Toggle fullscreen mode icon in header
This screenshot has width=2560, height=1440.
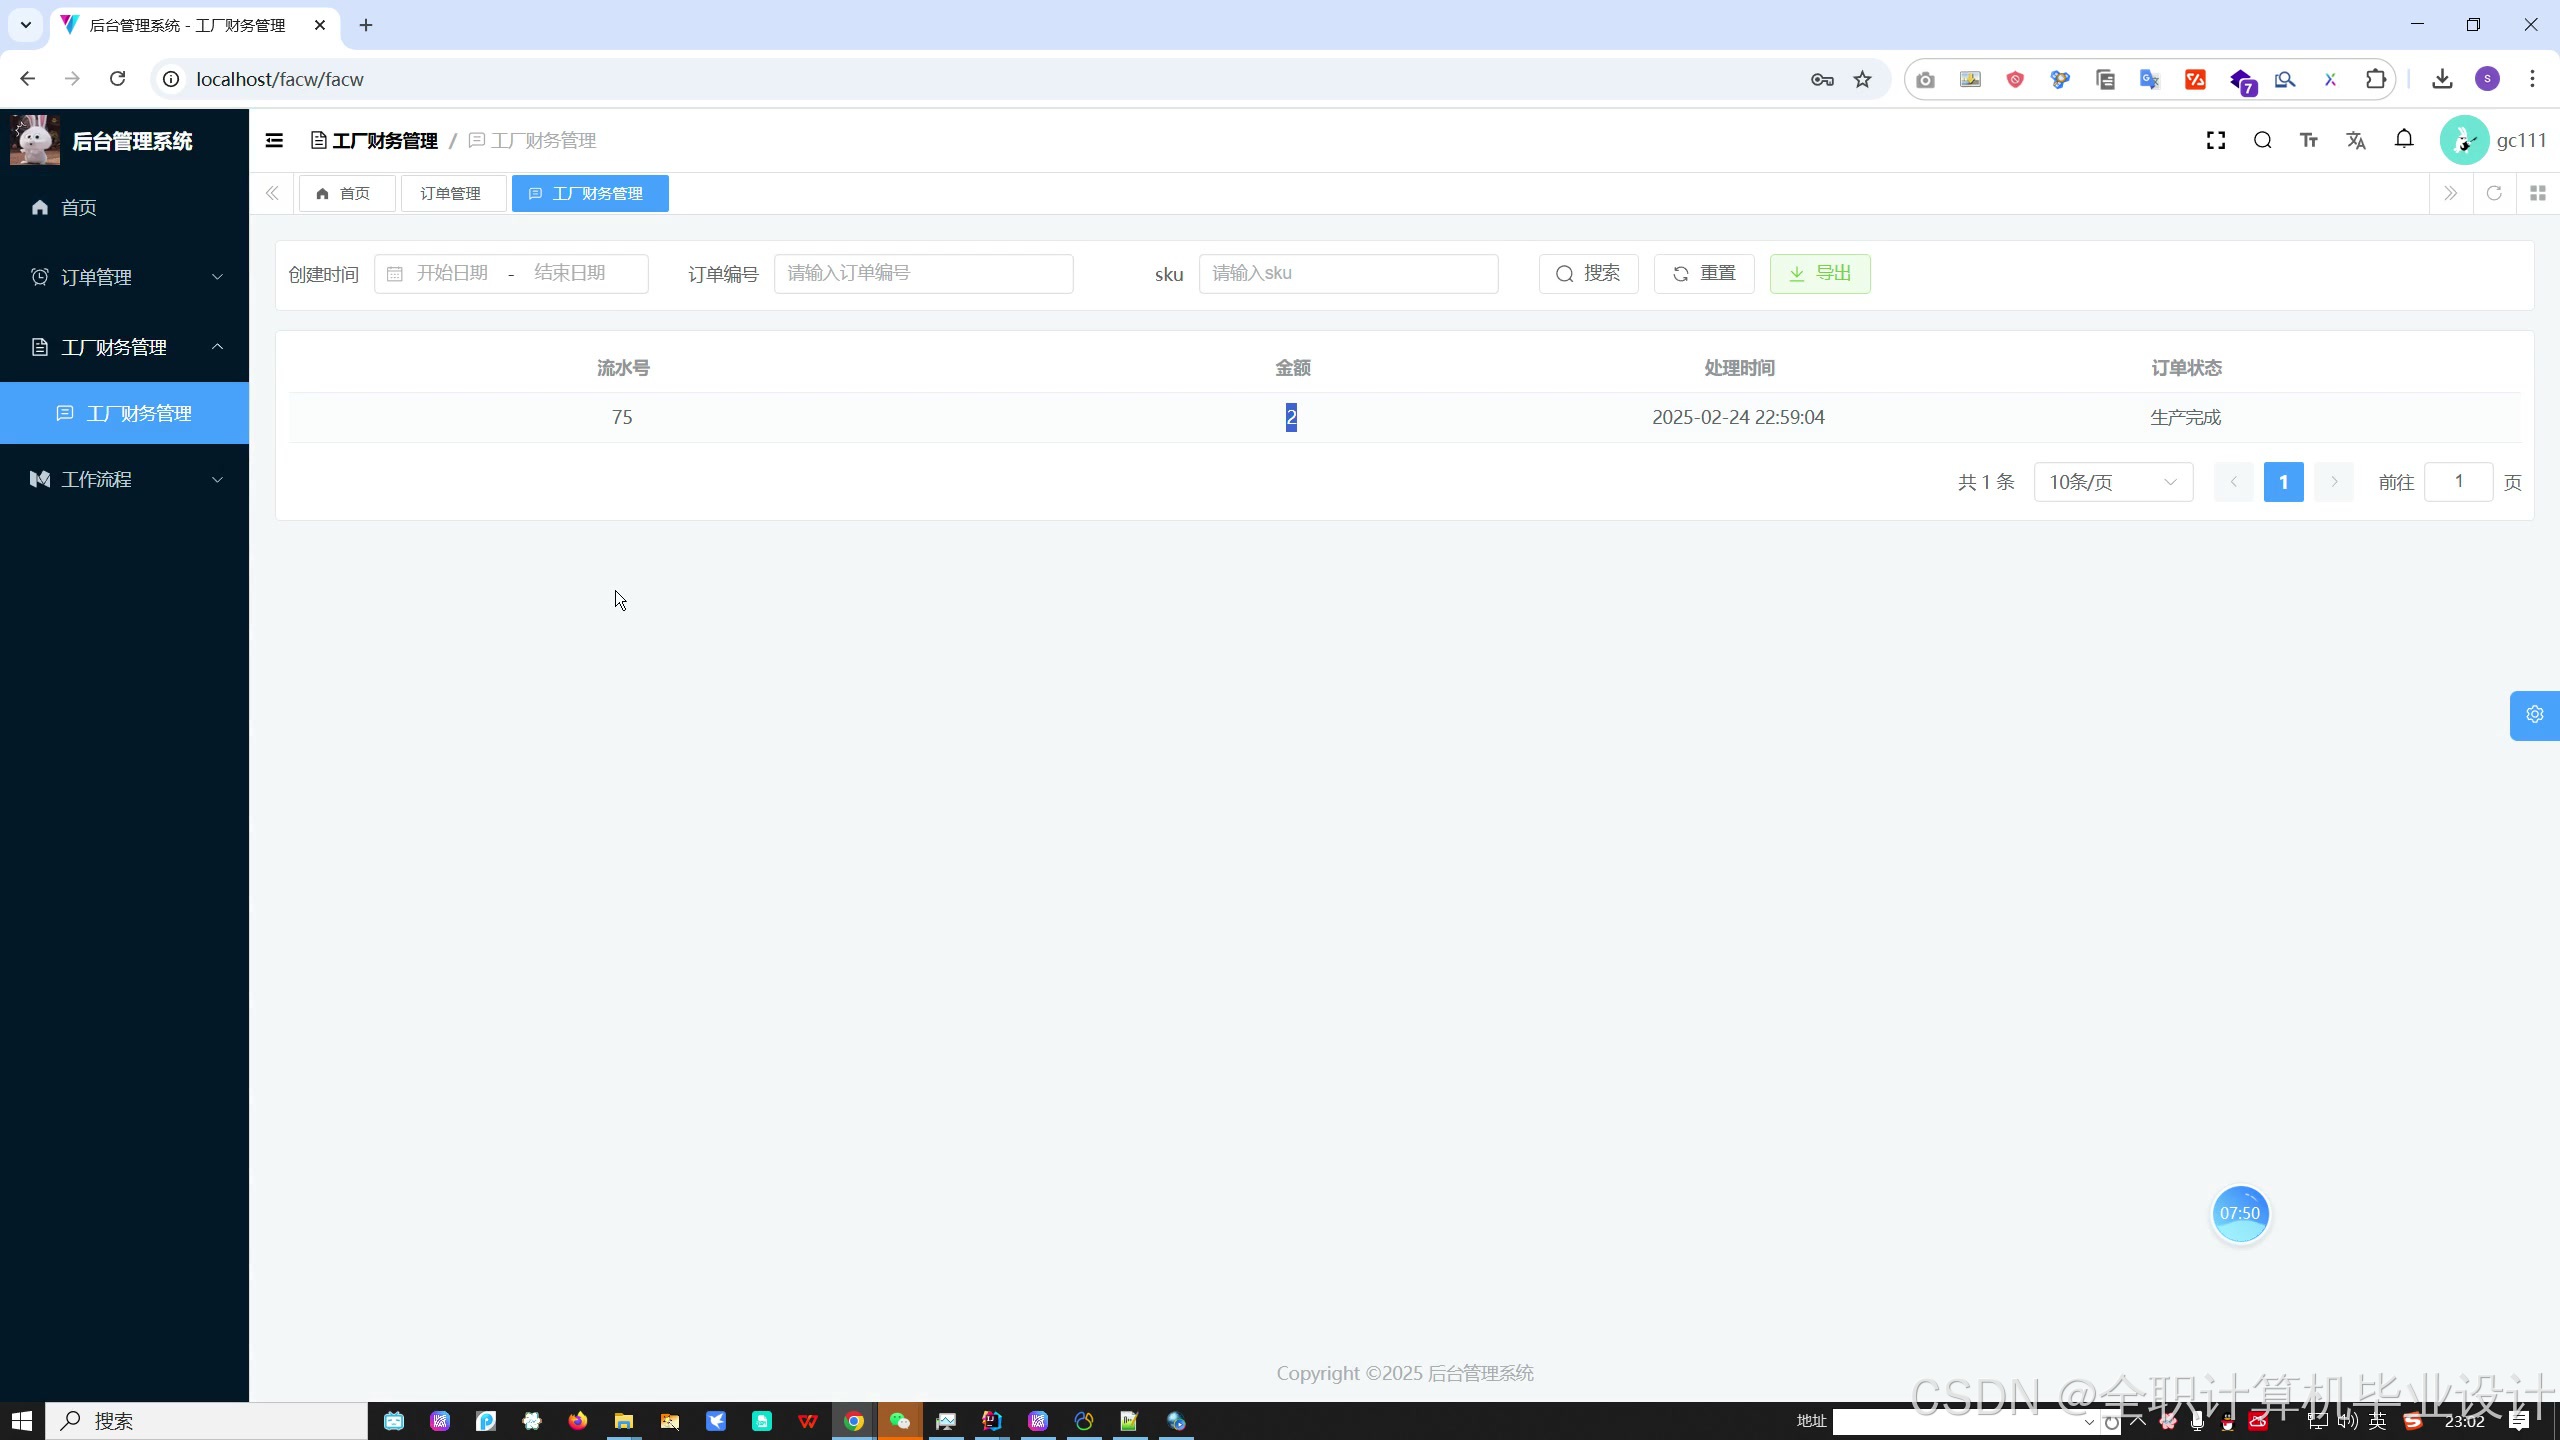2216,141
